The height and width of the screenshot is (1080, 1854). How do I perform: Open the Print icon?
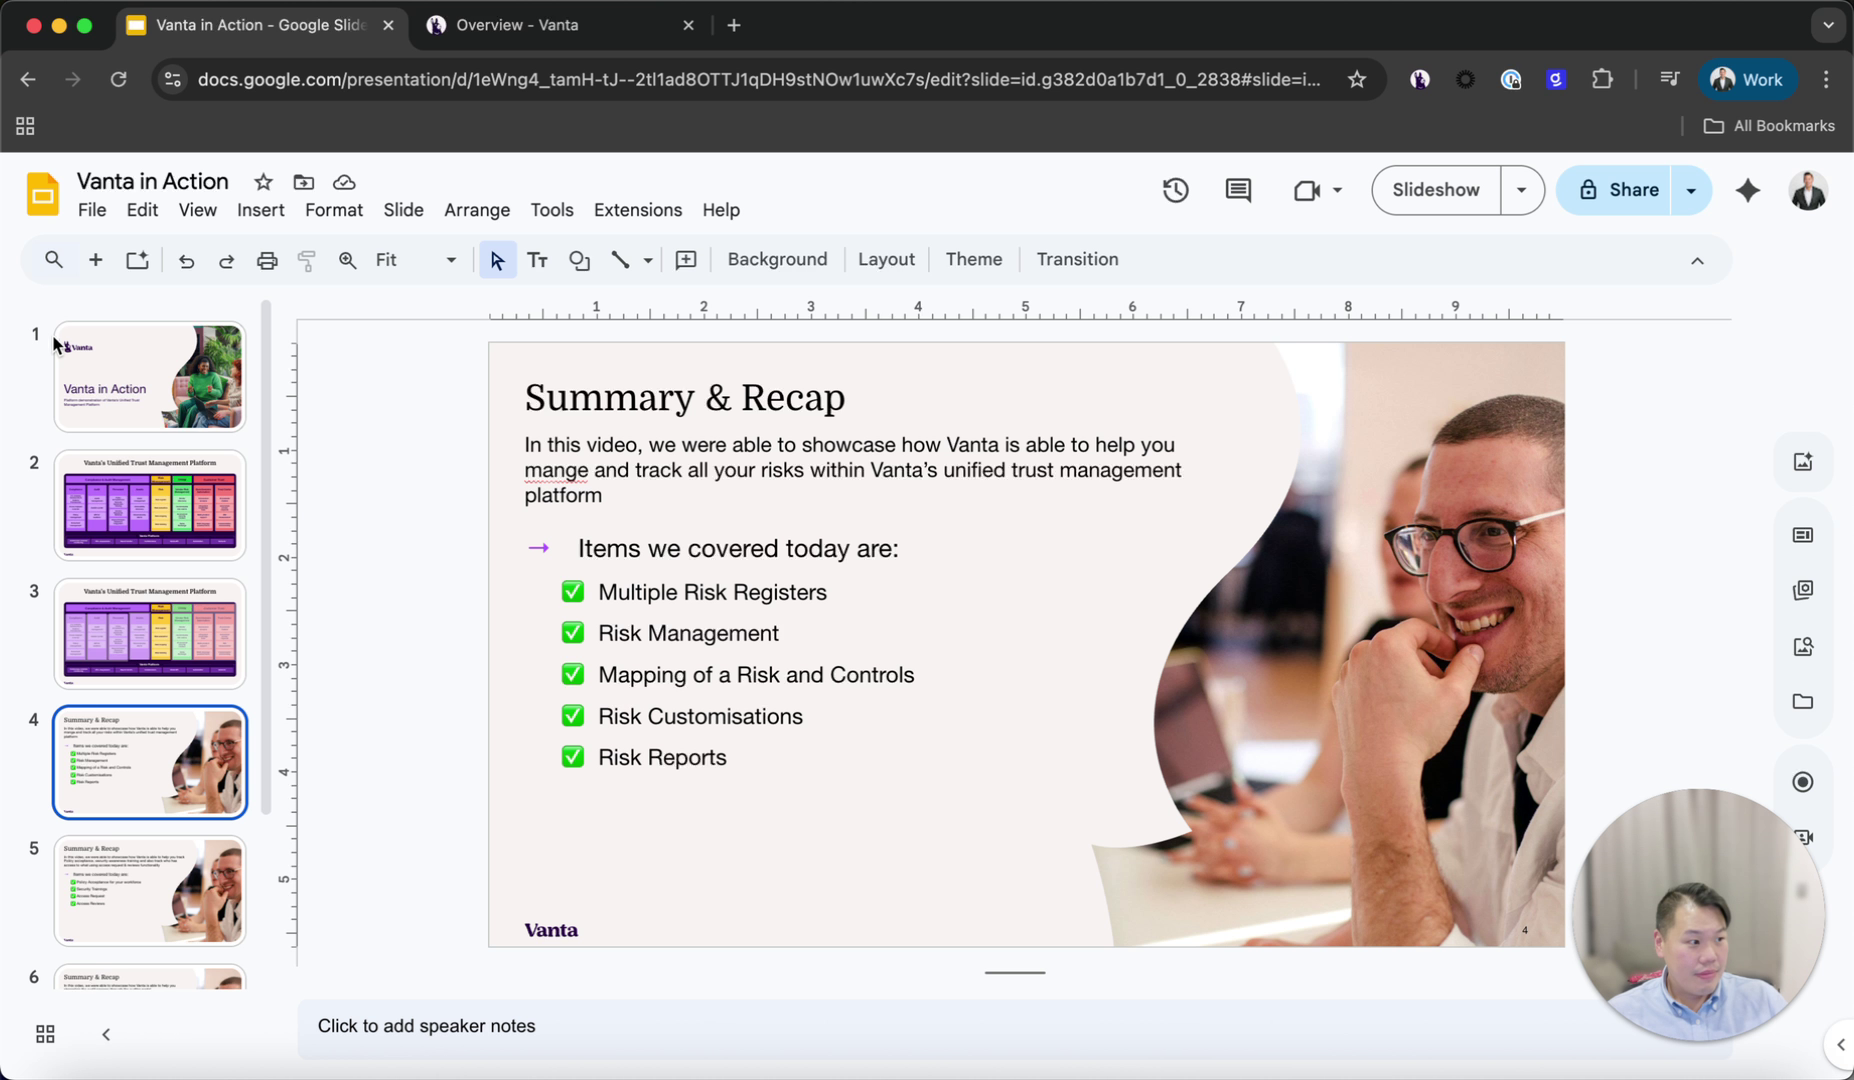[x=266, y=259]
